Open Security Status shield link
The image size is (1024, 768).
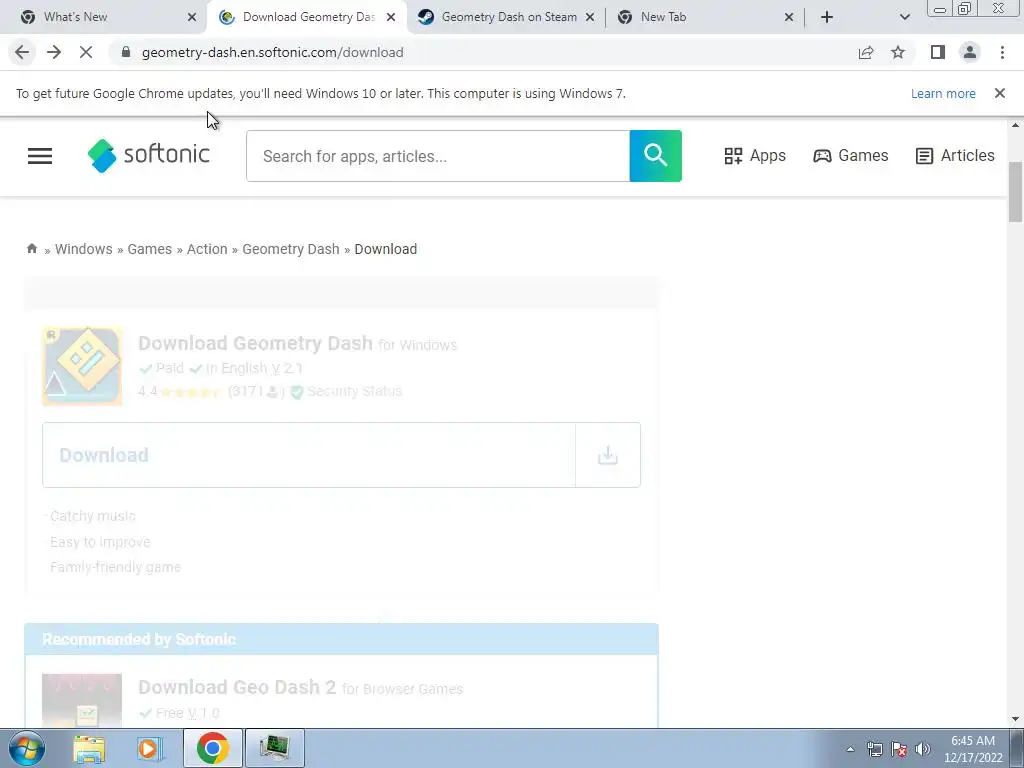click(346, 391)
